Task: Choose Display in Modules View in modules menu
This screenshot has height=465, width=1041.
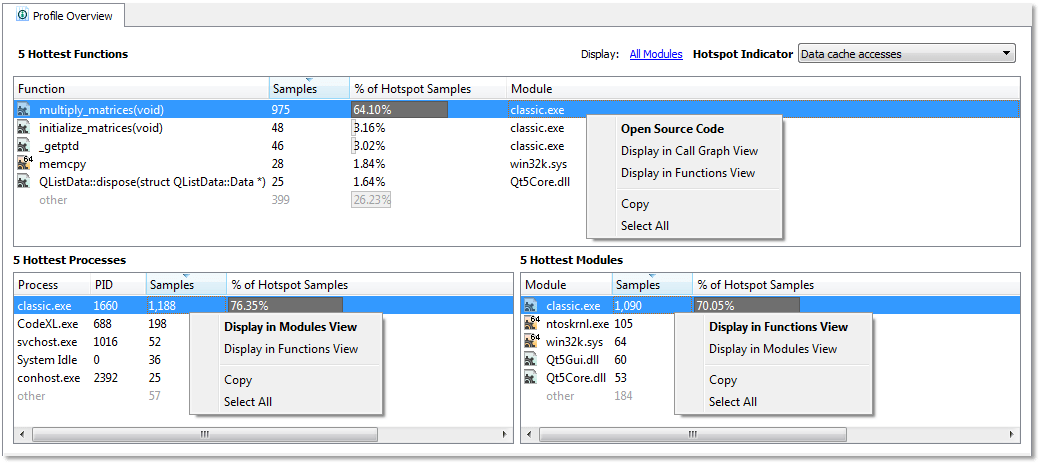Action: pyautogui.click(x=773, y=349)
